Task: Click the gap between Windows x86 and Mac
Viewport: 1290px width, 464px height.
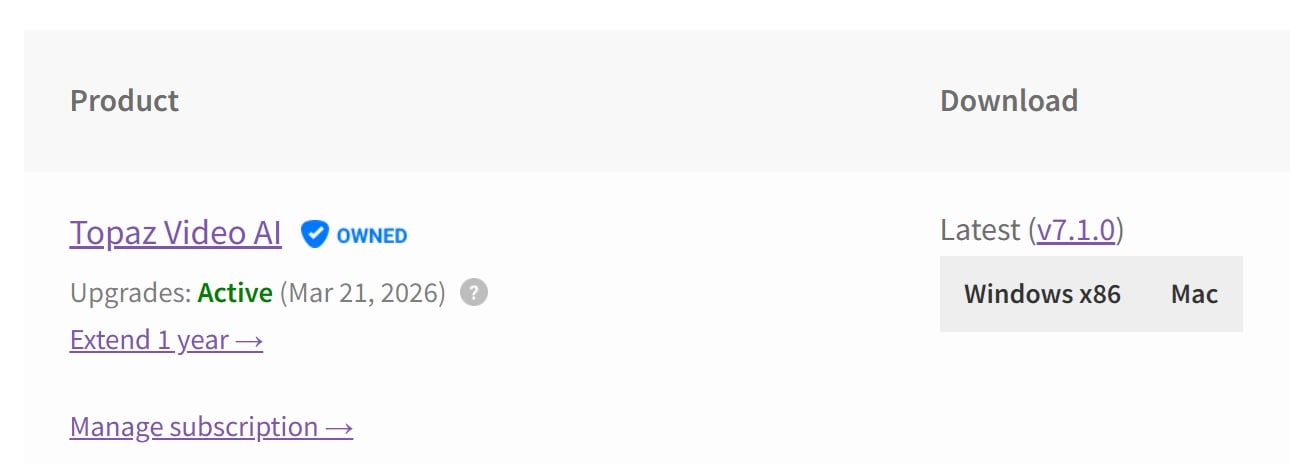Action: (1146, 294)
